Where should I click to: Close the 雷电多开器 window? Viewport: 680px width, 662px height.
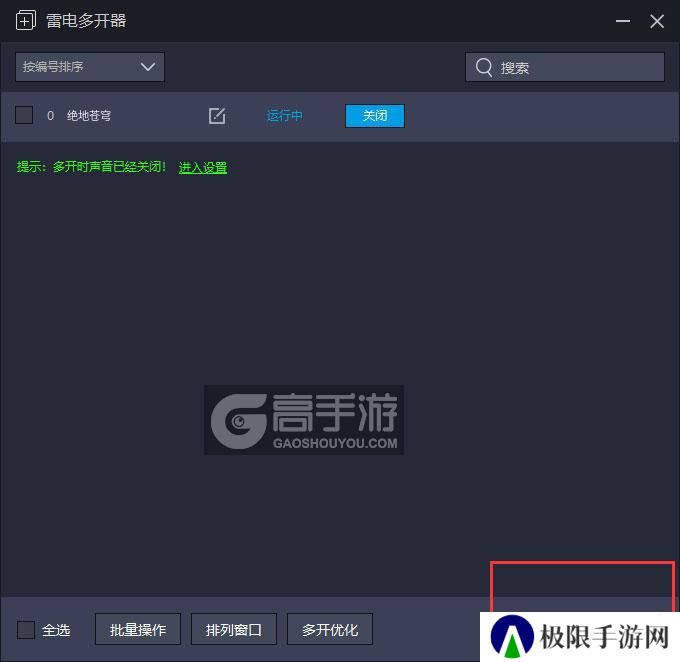coord(657,21)
